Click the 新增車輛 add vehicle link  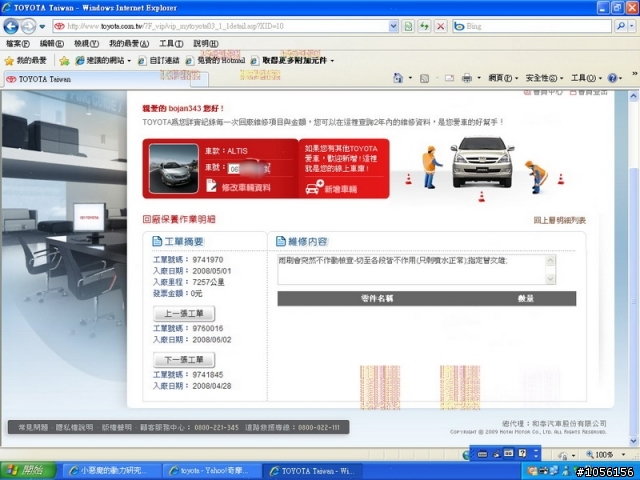click(x=341, y=189)
